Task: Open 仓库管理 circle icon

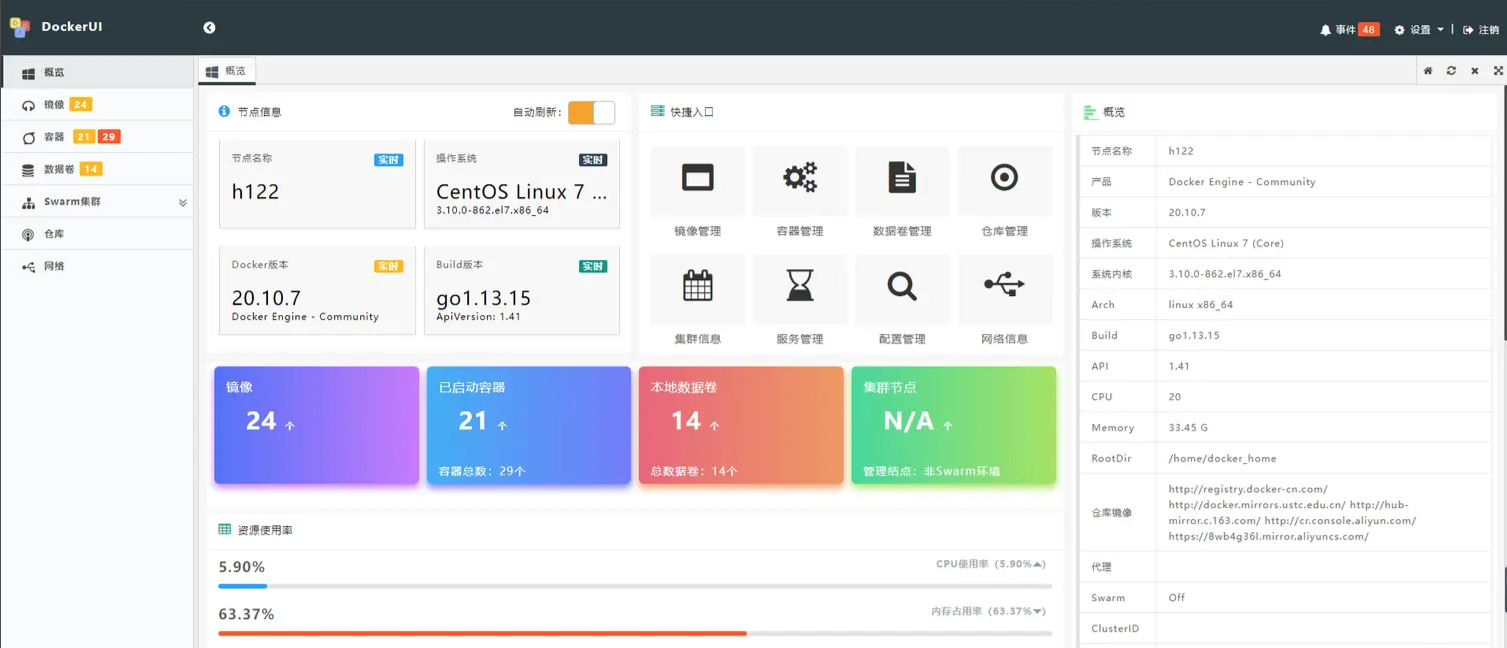Action: [x=1004, y=179]
